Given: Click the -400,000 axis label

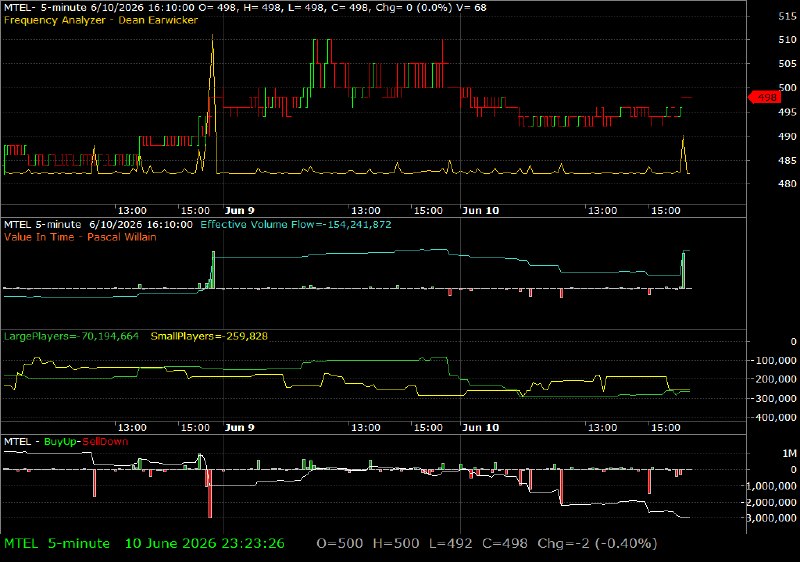Looking at the screenshot, I should (774, 417).
